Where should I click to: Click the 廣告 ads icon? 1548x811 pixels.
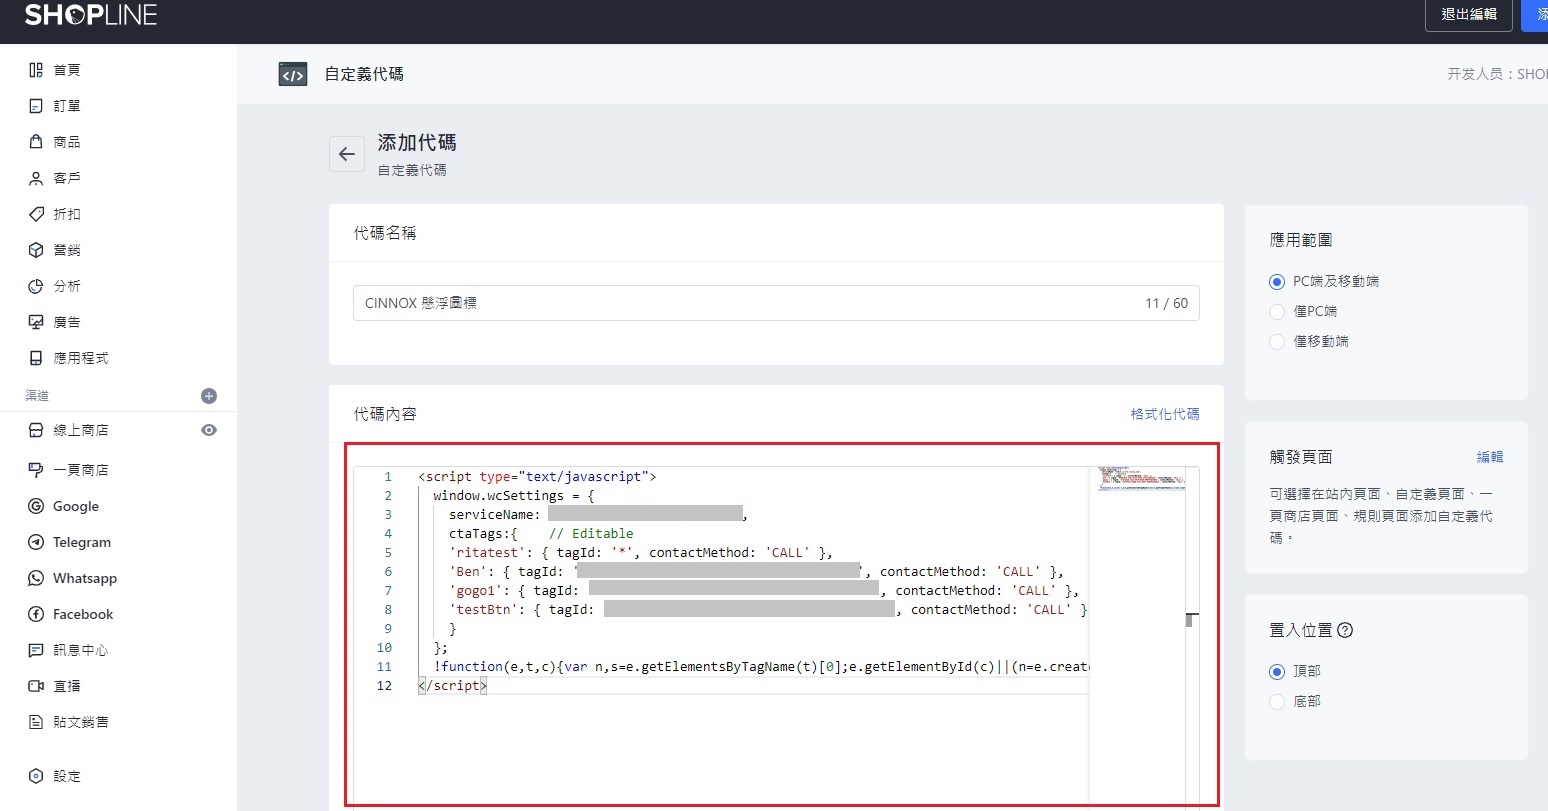[36, 322]
